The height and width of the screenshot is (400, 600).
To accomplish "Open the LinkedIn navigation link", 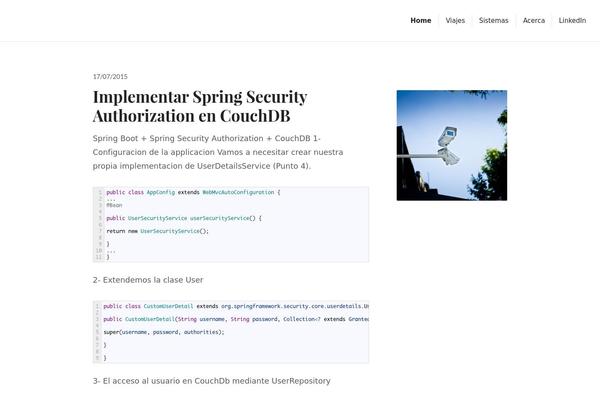I will [x=572, y=21].
